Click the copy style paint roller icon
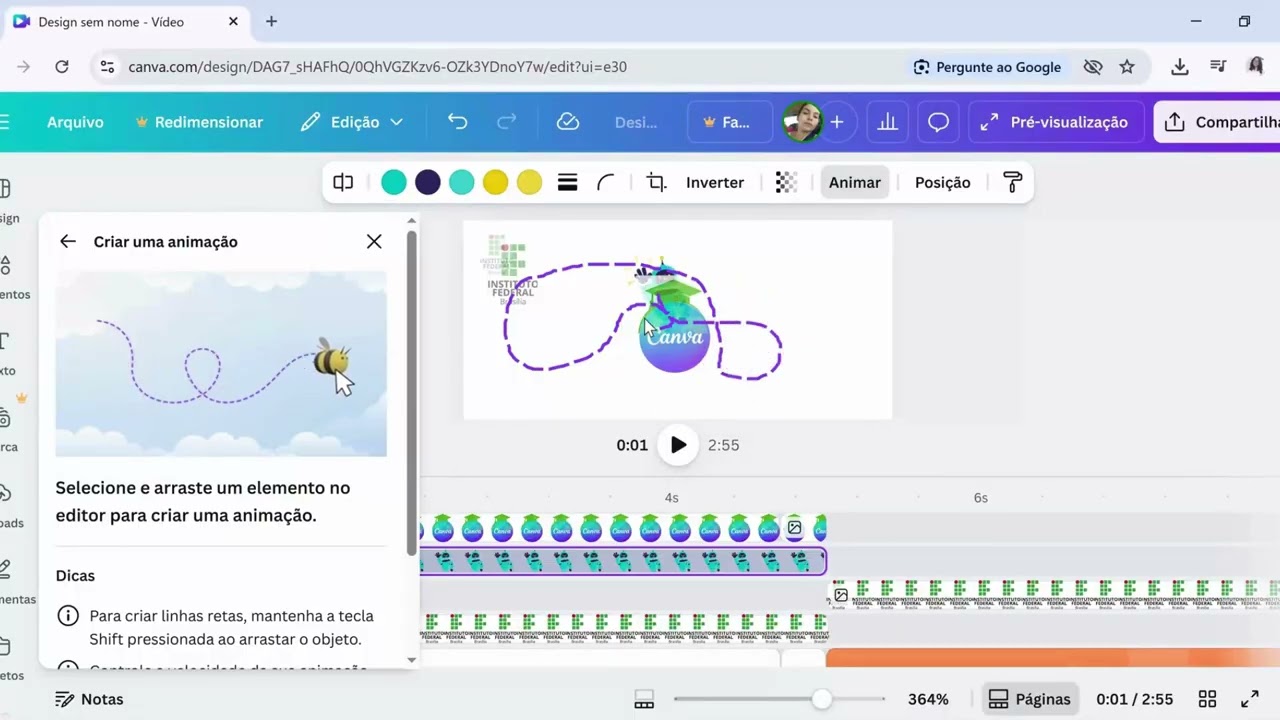Image resolution: width=1280 pixels, height=720 pixels. pyautogui.click(x=1012, y=182)
